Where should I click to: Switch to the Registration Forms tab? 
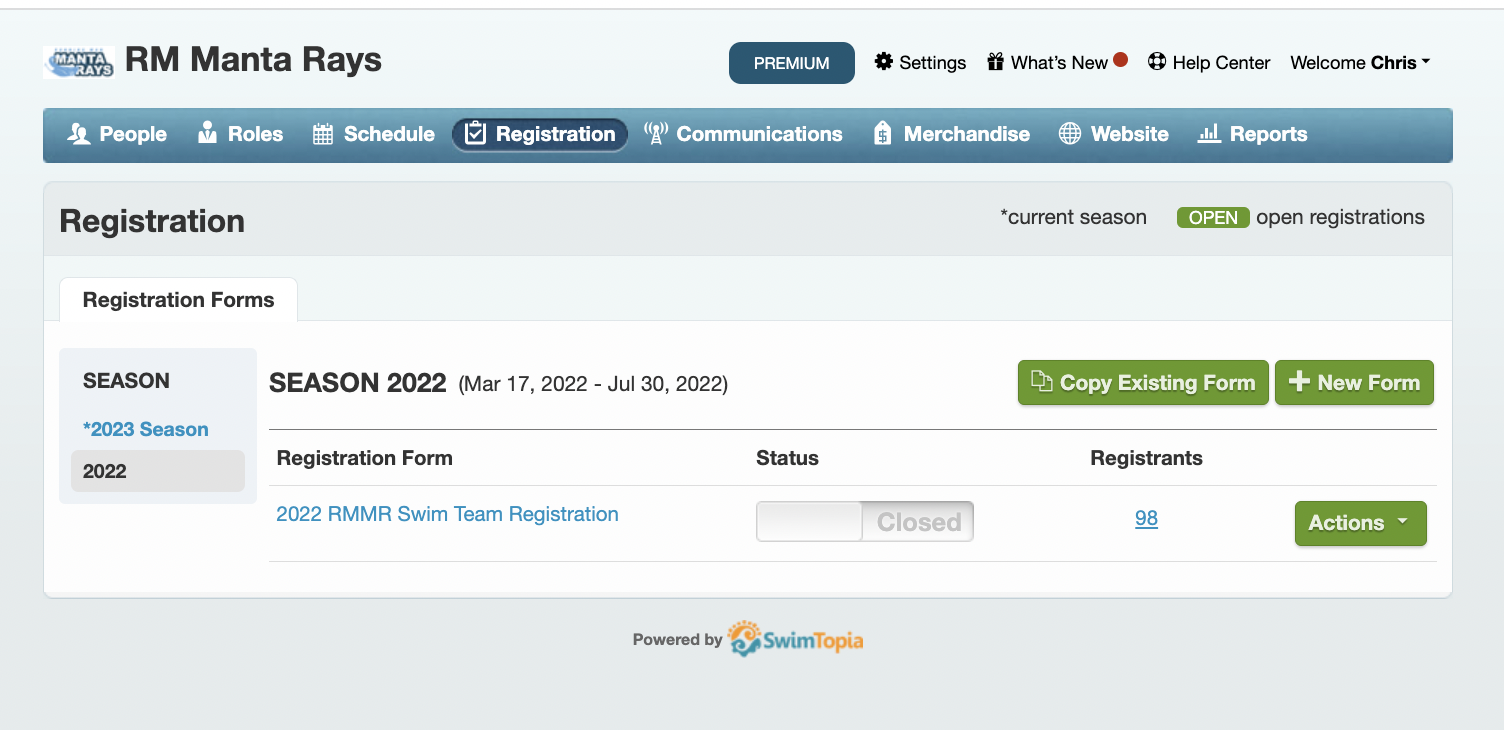point(178,300)
